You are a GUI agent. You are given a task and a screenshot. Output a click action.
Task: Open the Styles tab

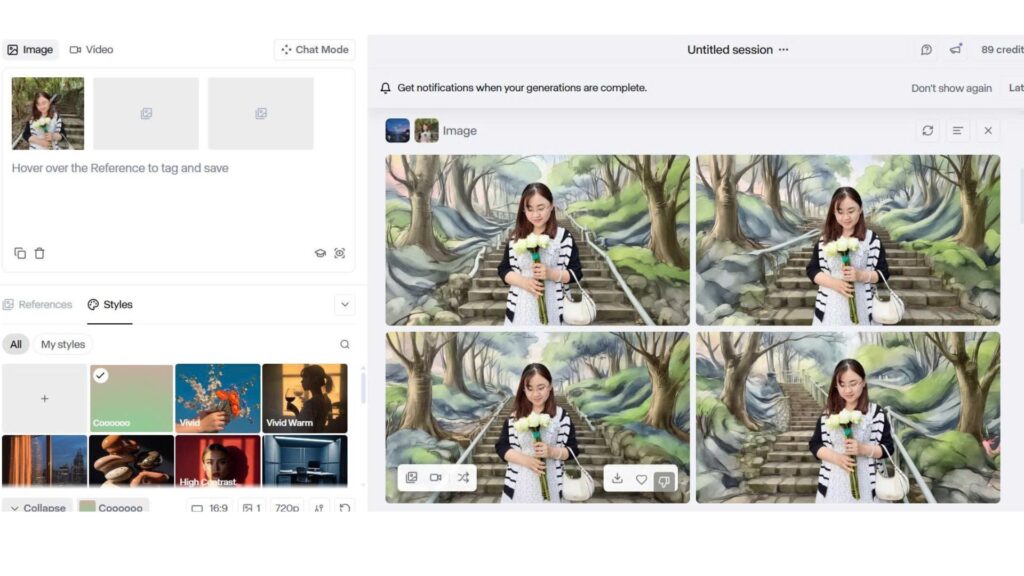[110, 305]
